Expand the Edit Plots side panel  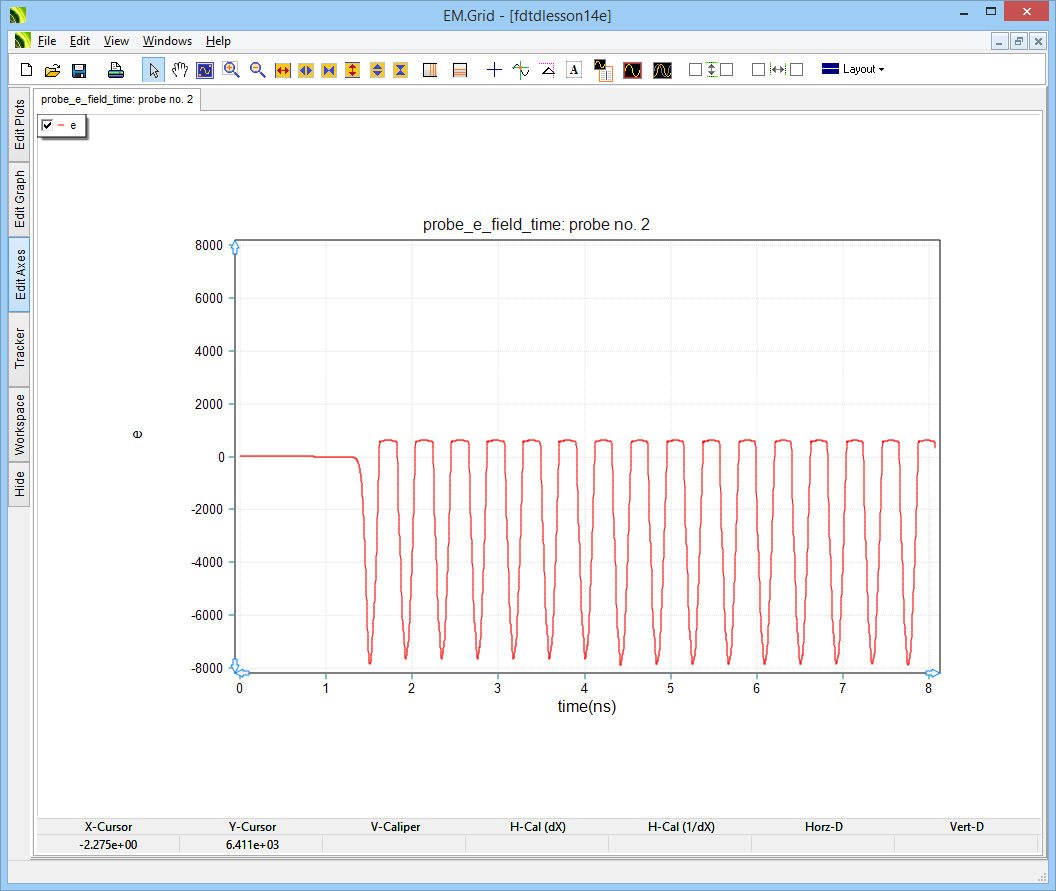20,124
